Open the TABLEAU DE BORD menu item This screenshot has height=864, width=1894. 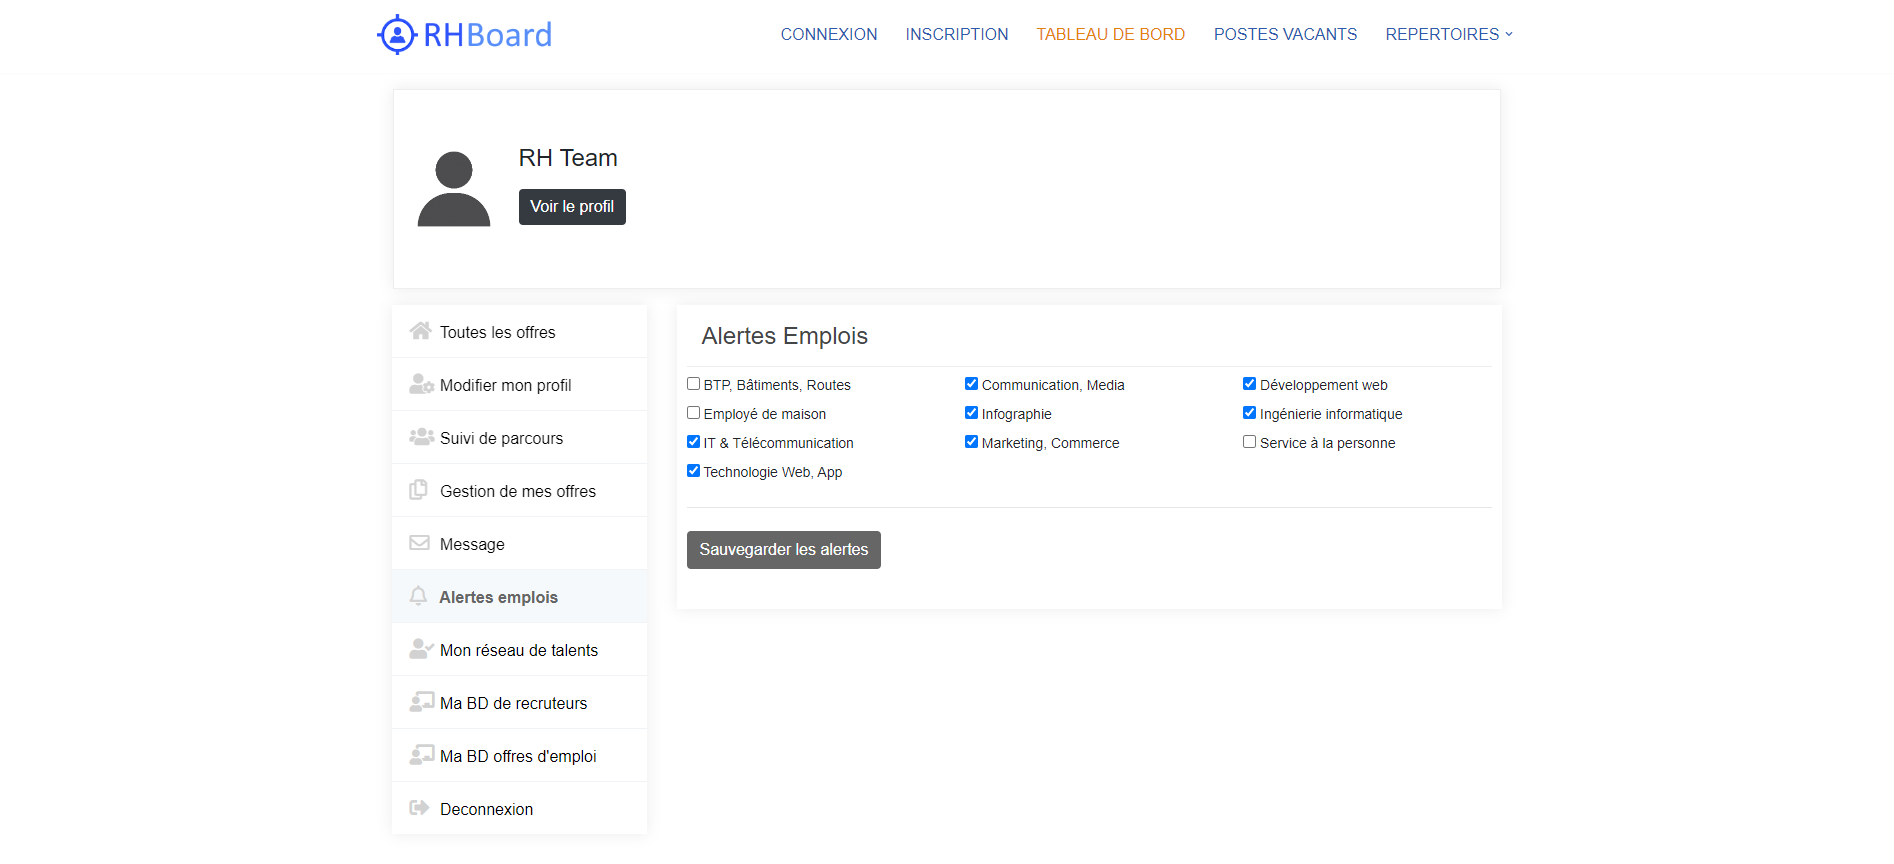click(x=1110, y=34)
